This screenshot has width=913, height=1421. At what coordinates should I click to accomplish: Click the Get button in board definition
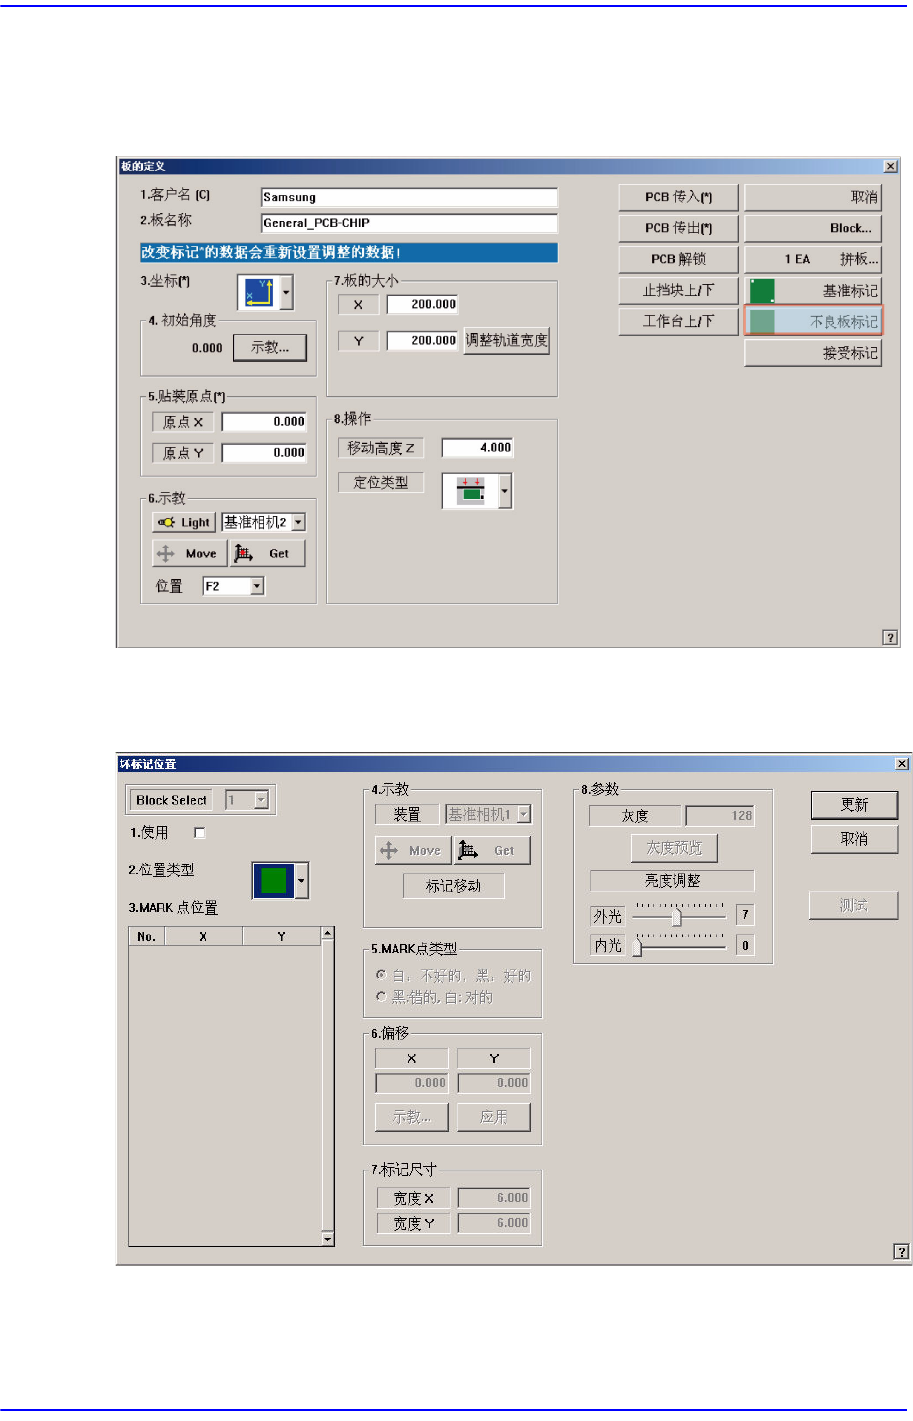click(268, 553)
